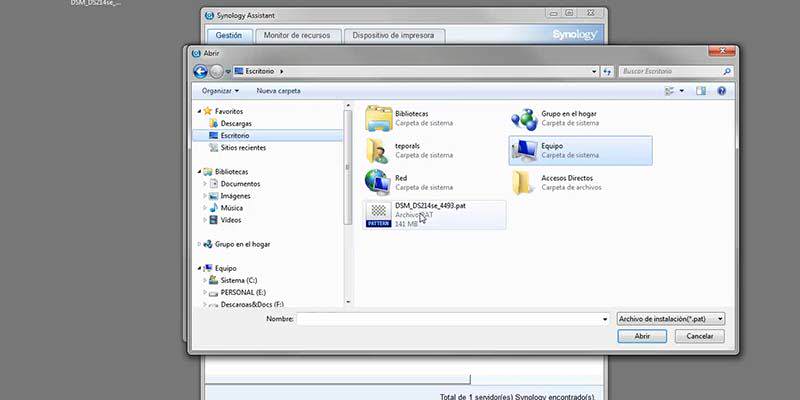Image resolution: width=800 pixels, height=400 pixels.
Task: Select PERSONAL (E:) drive
Action: (x=243, y=293)
